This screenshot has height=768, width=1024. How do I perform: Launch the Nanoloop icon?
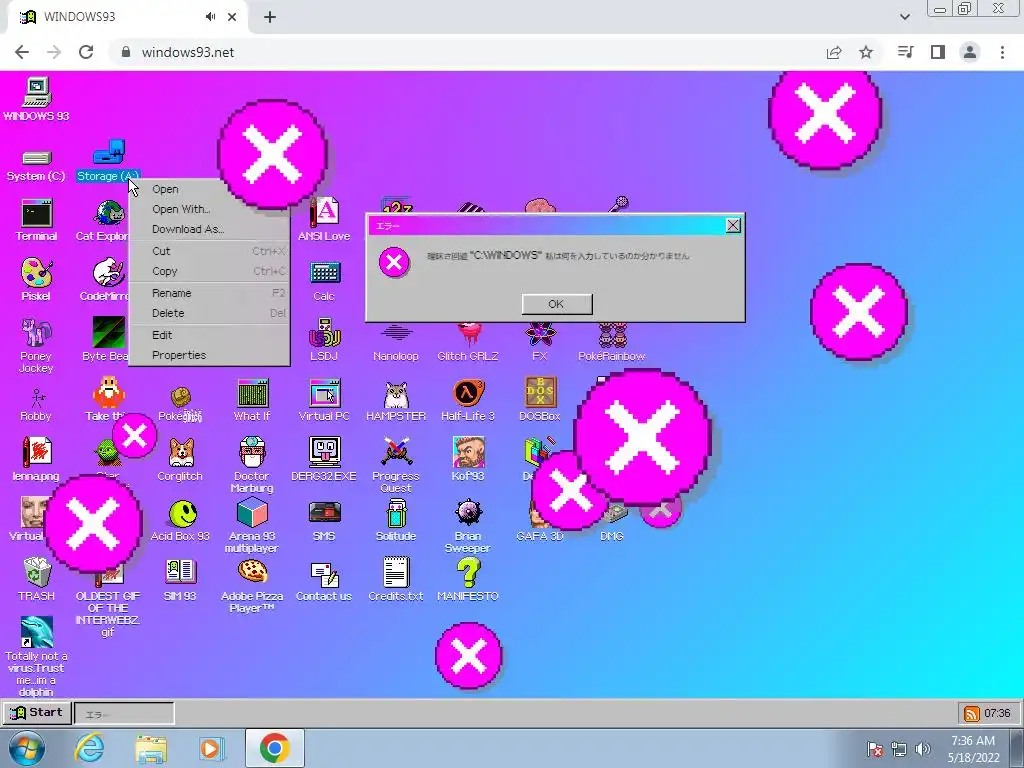tap(396, 333)
